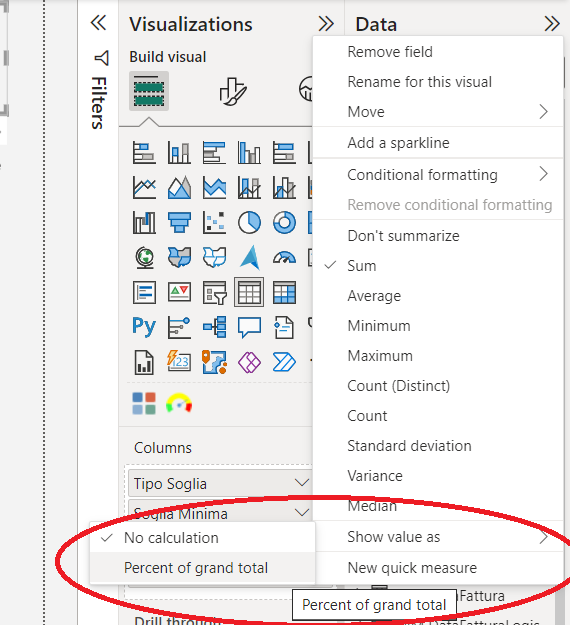570x625 pixels.
Task: Select the table visual
Action: 249,292
